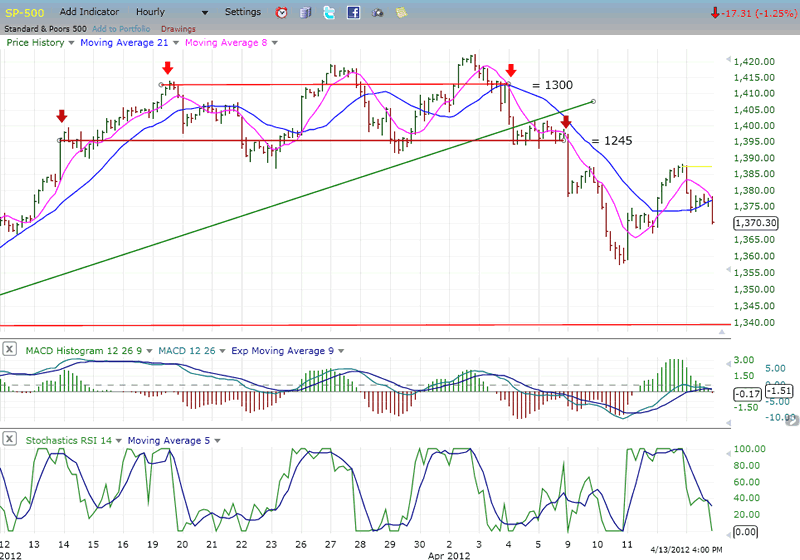Open the Settings menu

[242, 12]
